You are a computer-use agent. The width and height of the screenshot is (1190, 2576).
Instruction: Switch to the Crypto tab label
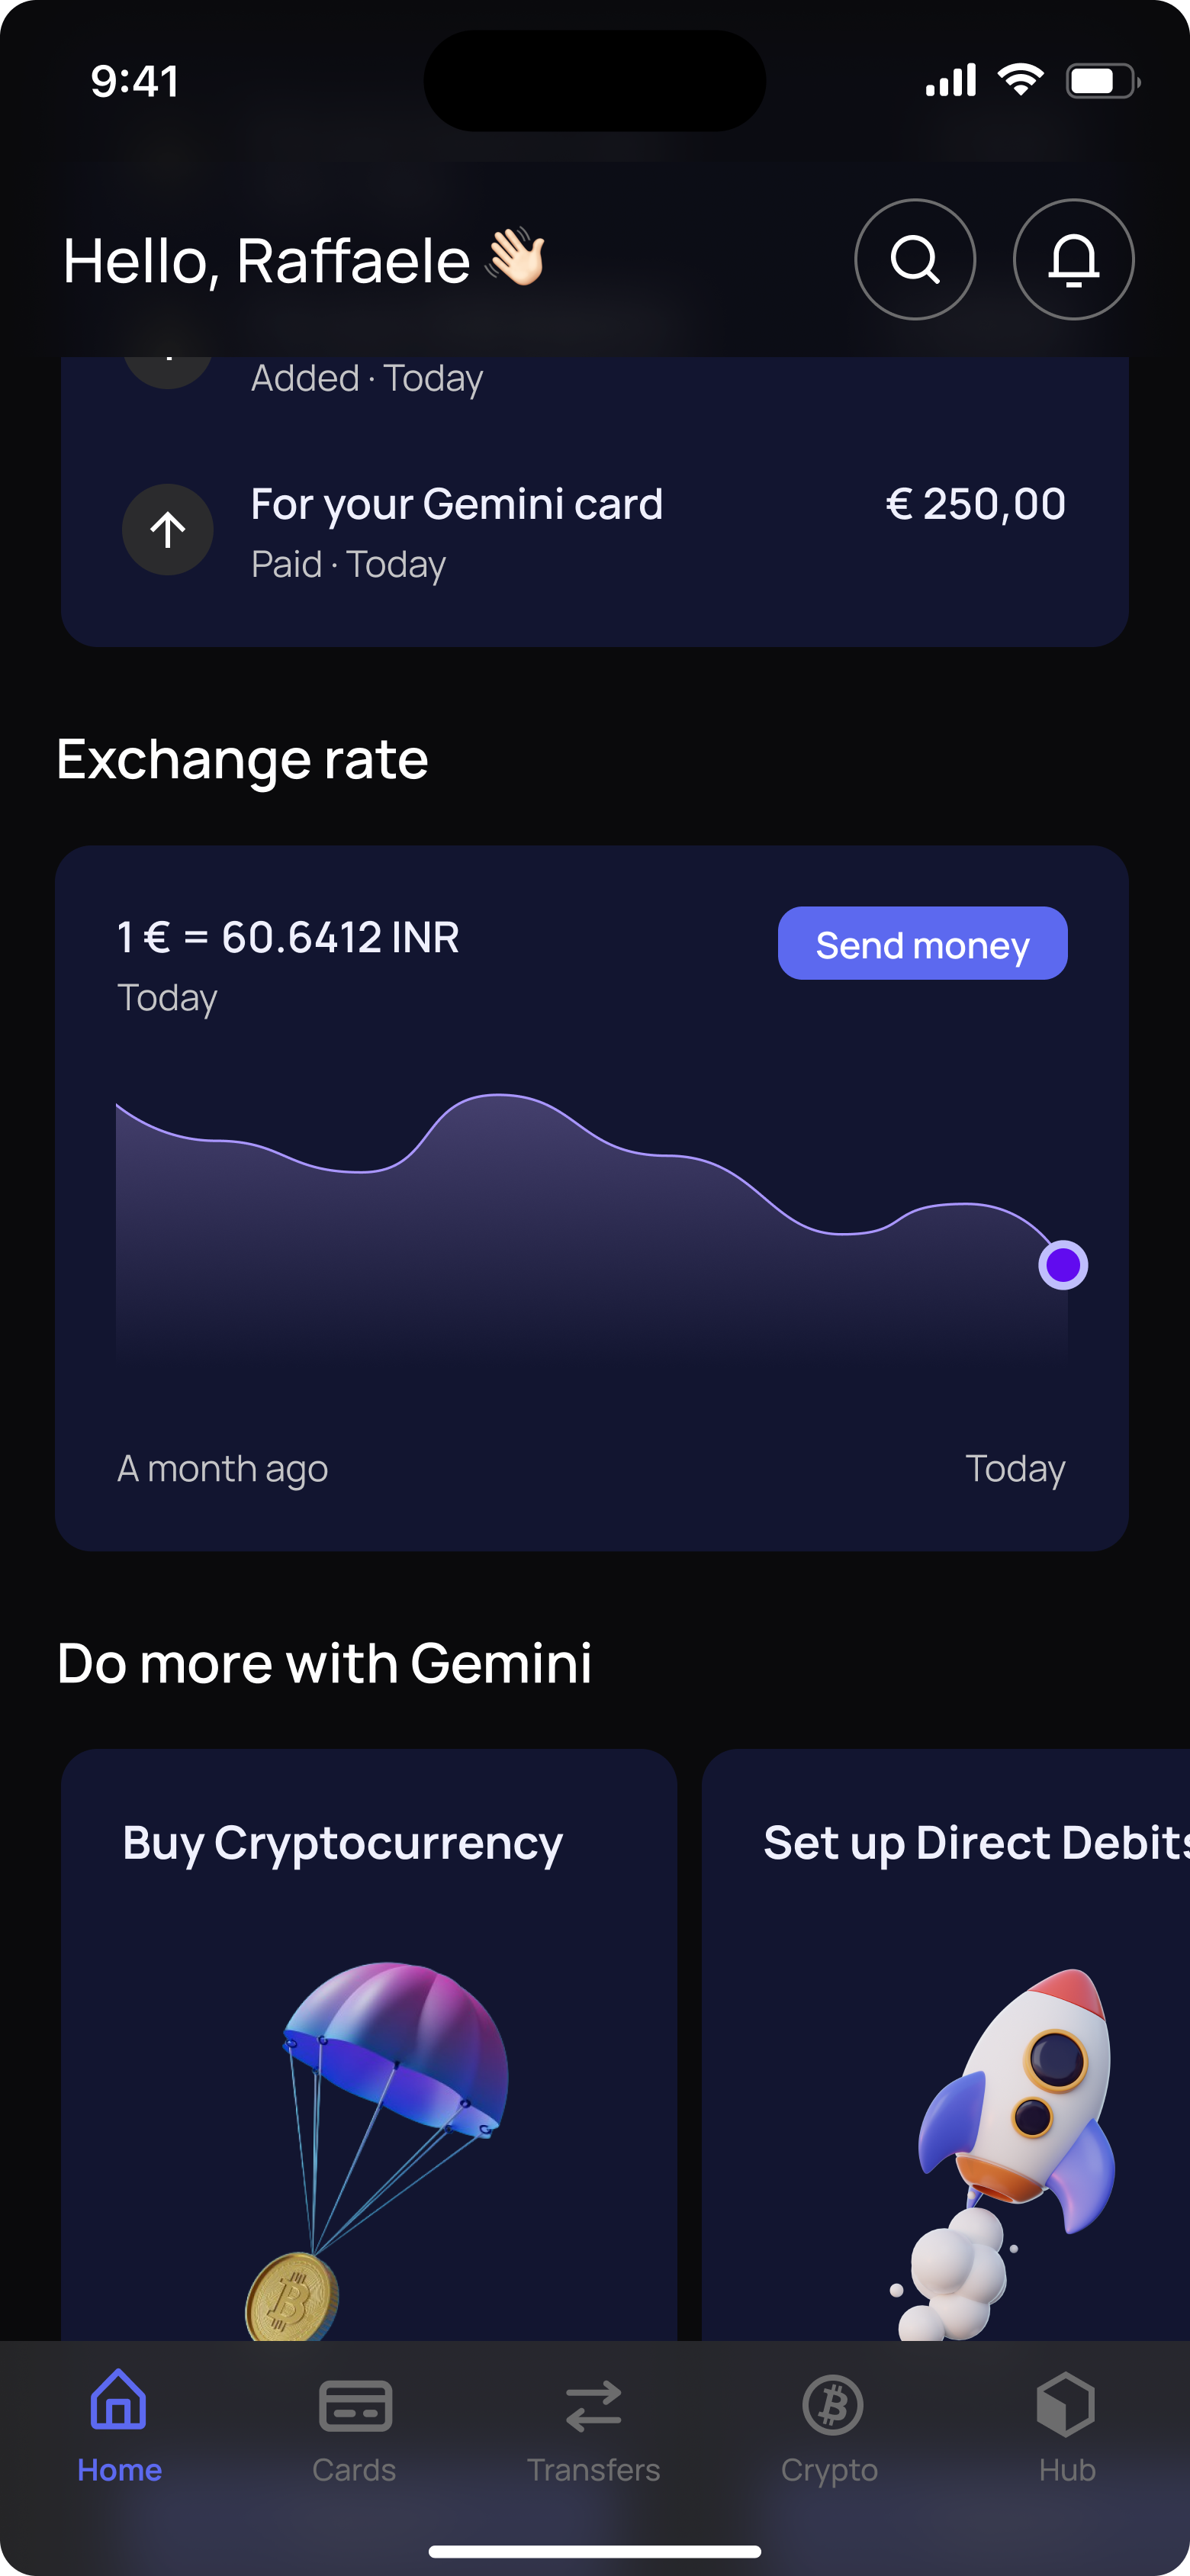point(829,2470)
